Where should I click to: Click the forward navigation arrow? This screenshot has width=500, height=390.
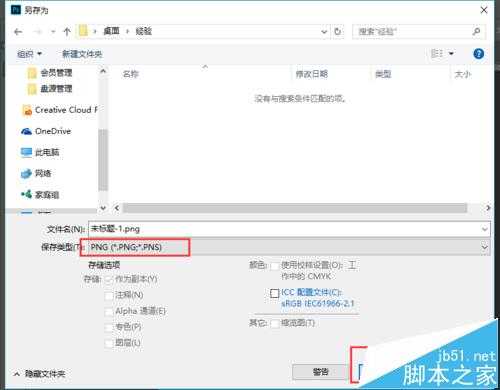tap(38, 32)
